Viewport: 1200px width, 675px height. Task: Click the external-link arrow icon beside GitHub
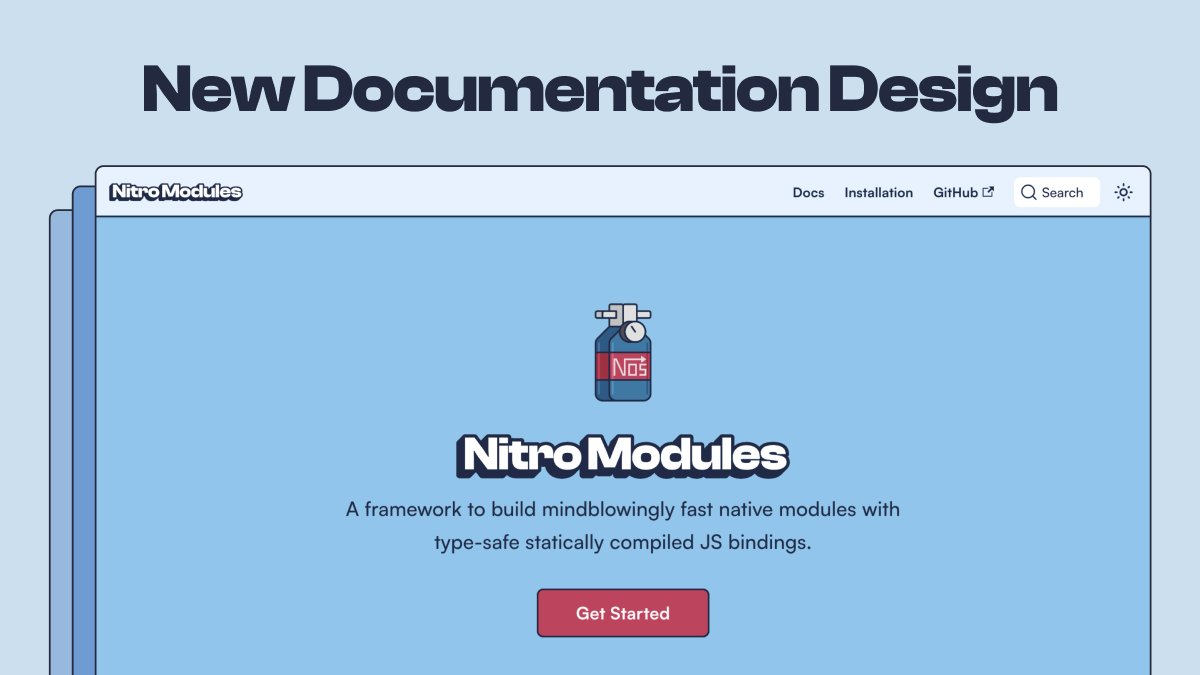(989, 192)
